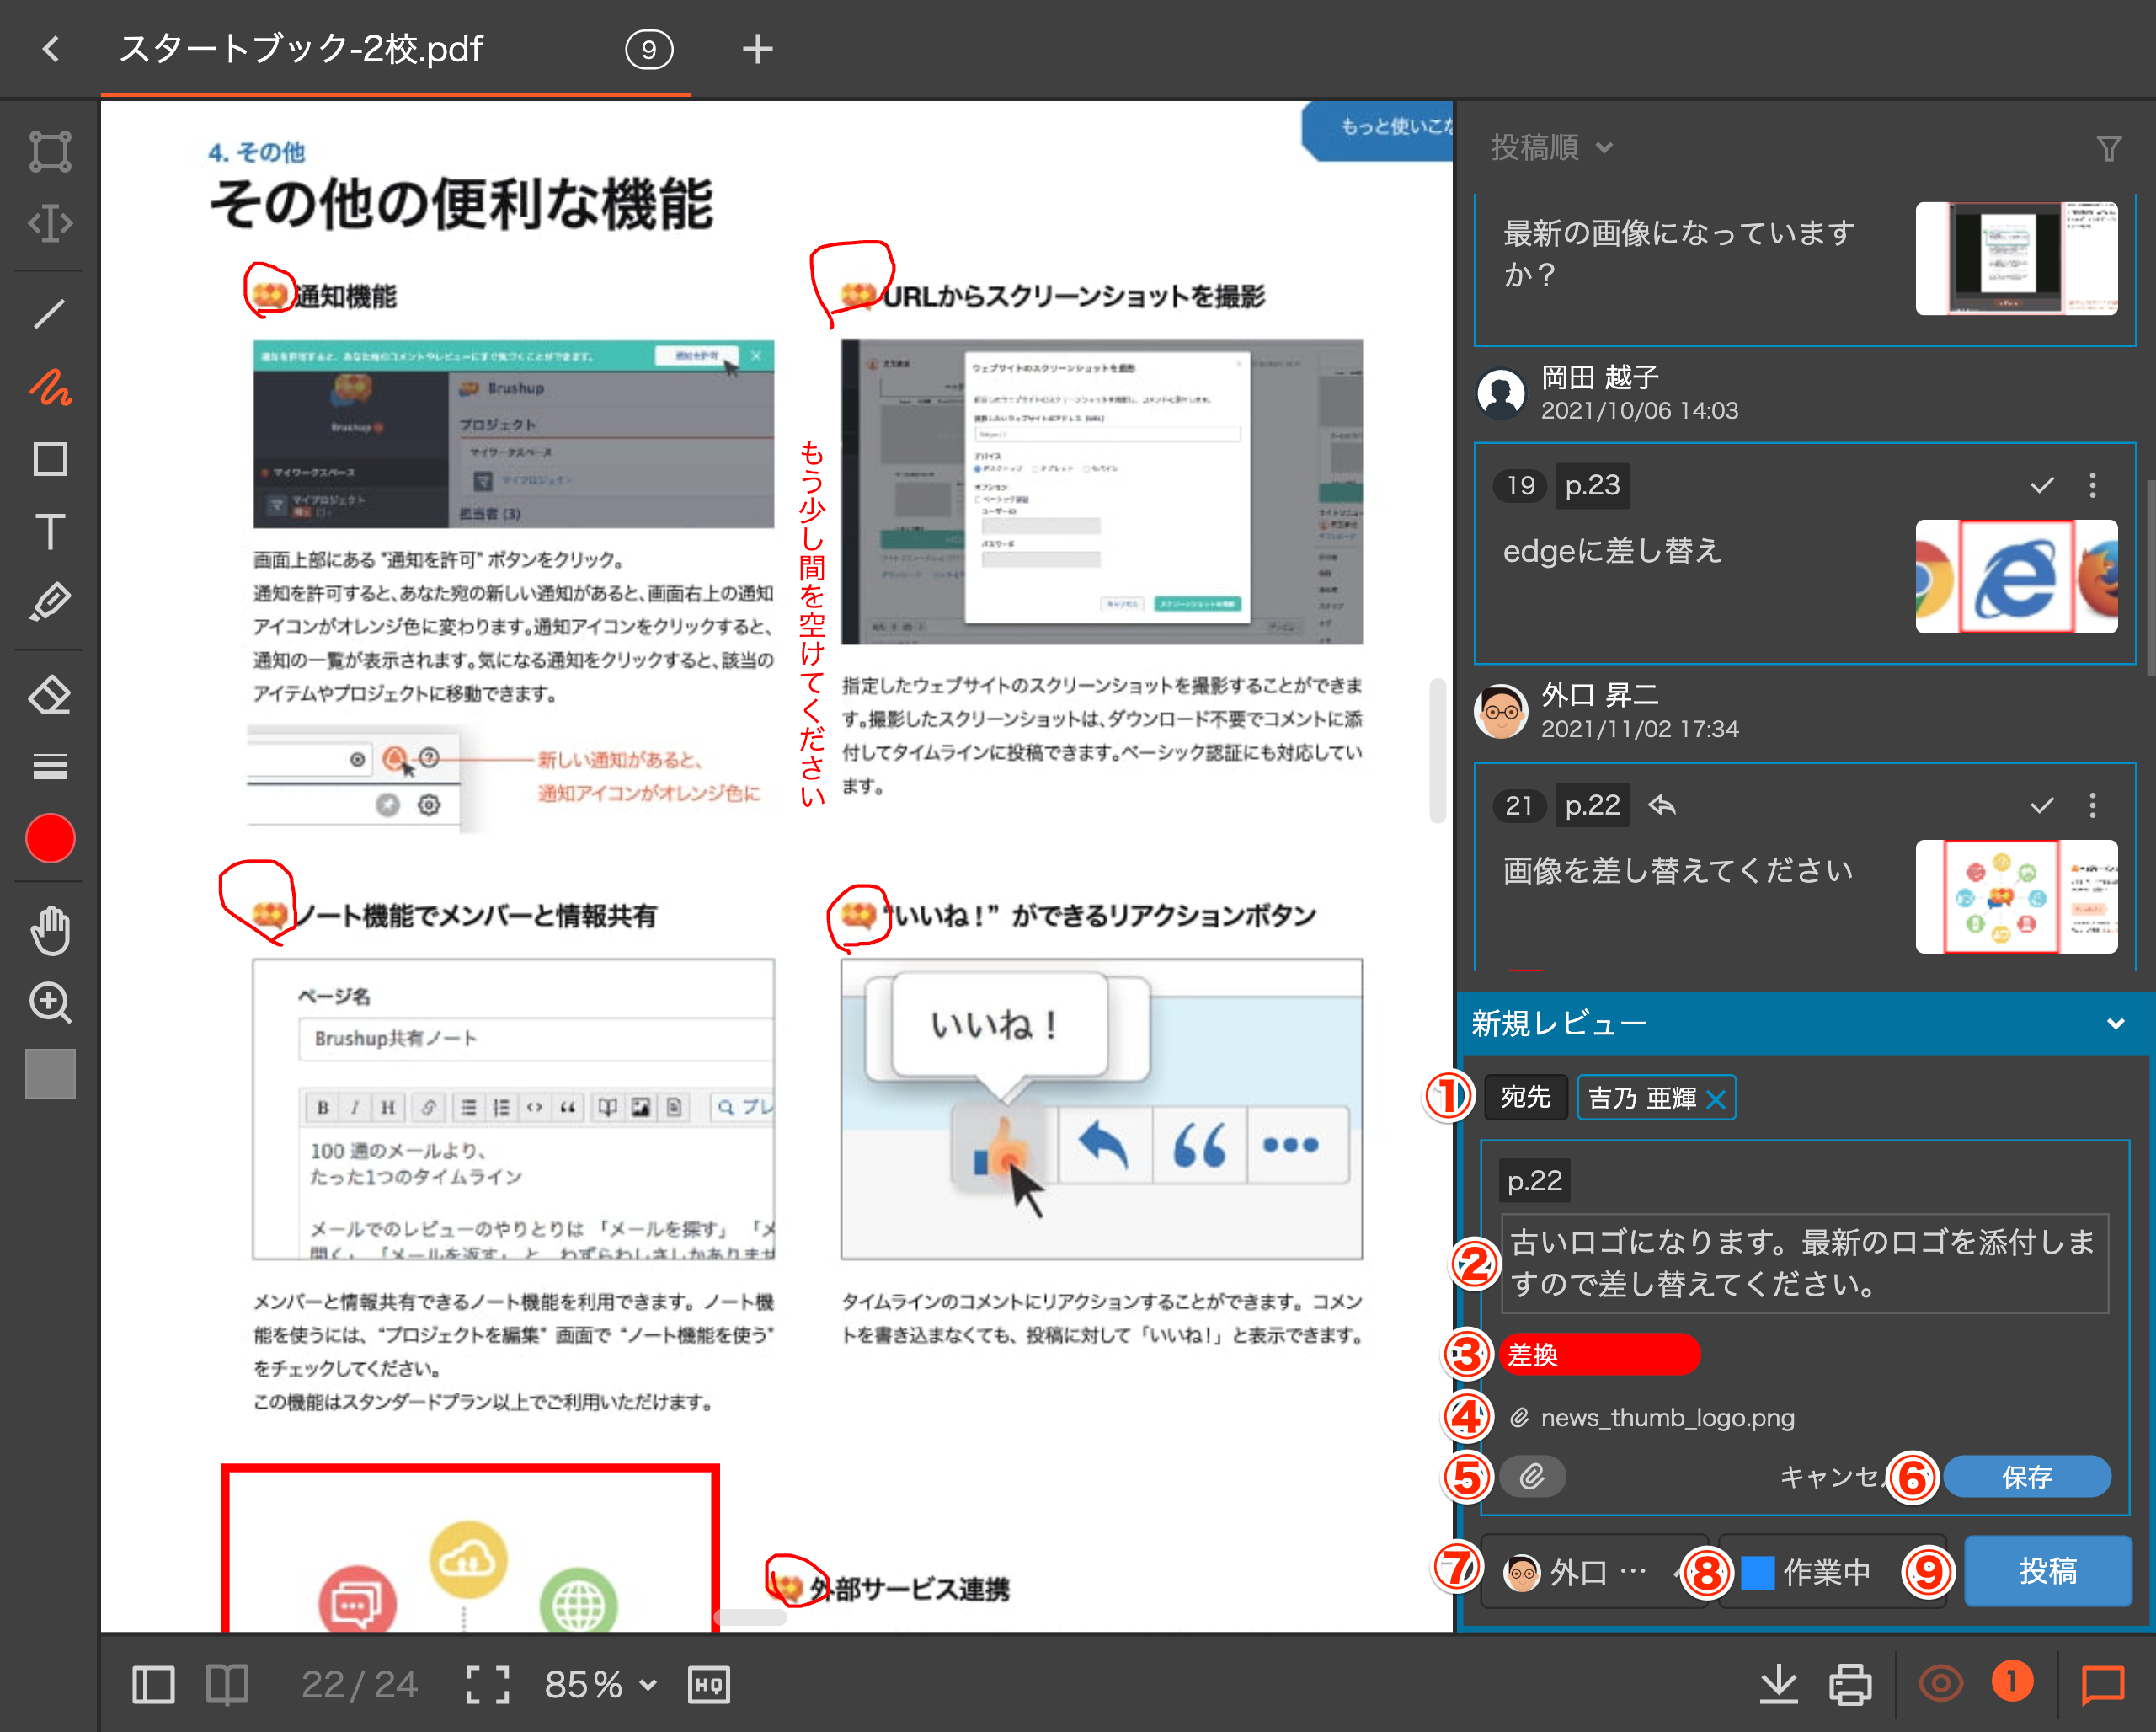Open the comment filter funnel
This screenshot has width=2156, height=1732.
[x=2108, y=149]
